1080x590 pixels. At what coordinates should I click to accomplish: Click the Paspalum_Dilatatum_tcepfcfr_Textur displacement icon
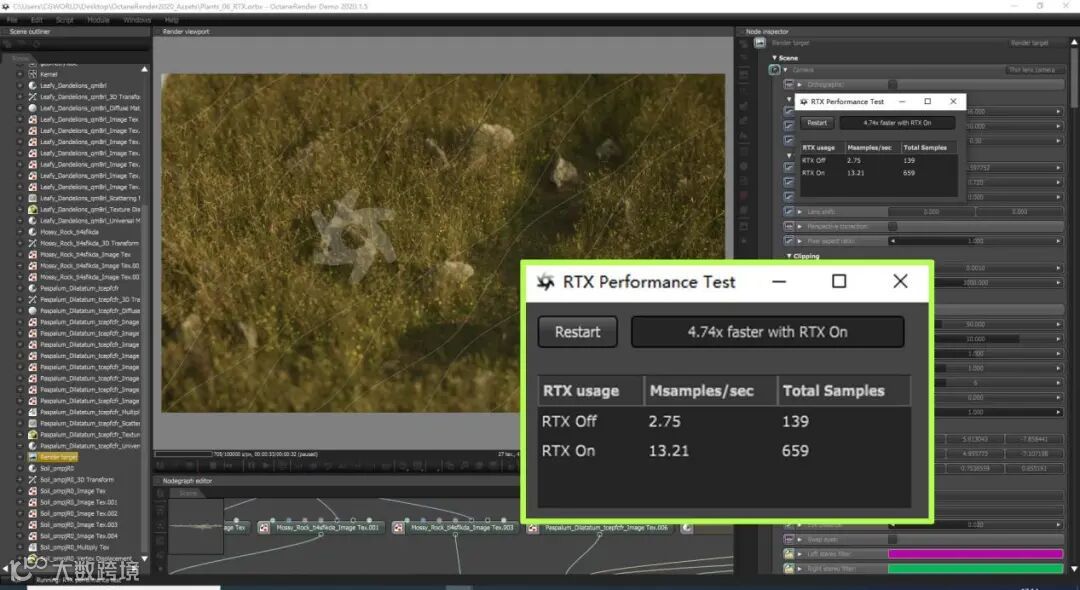pos(32,434)
